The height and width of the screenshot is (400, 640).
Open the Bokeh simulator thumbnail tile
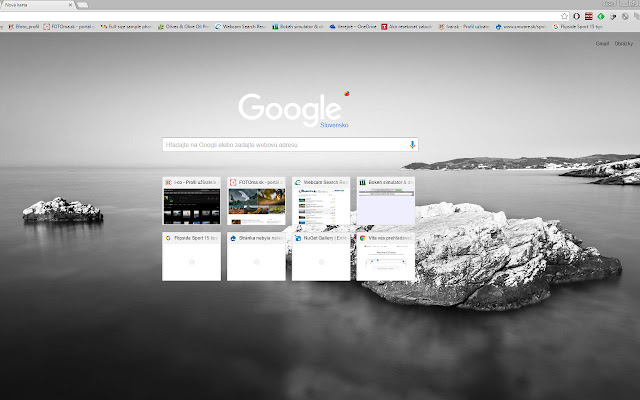tap(386, 201)
